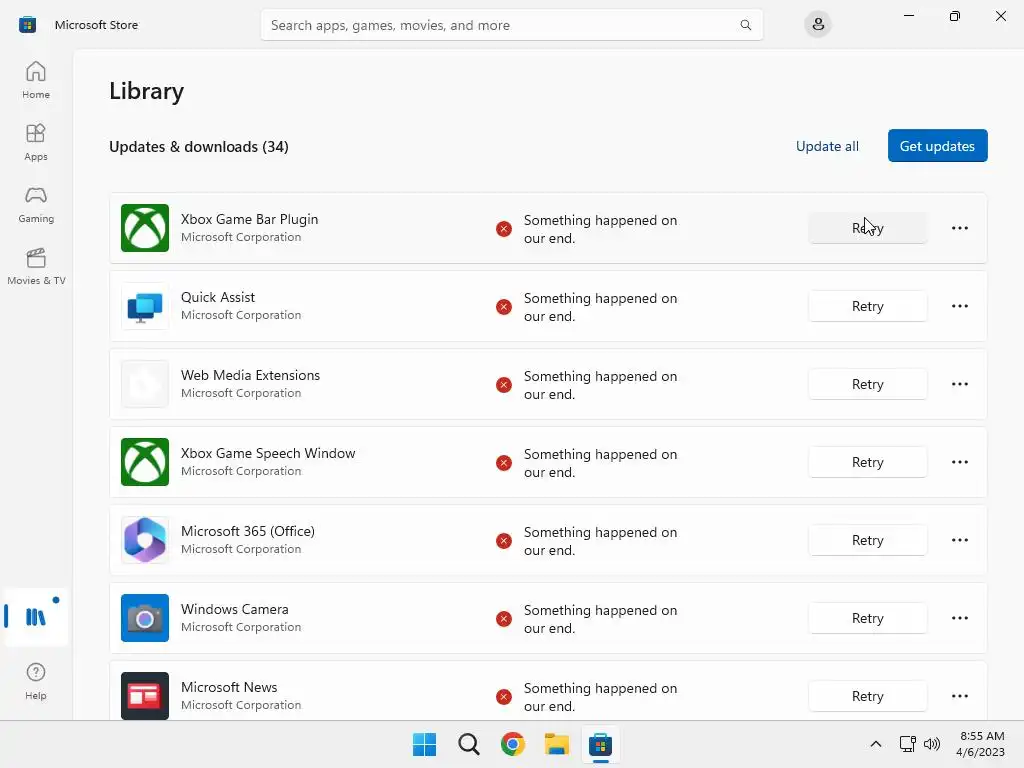Select the Microsoft News title text
This screenshot has width=1024, height=768.
pos(229,687)
